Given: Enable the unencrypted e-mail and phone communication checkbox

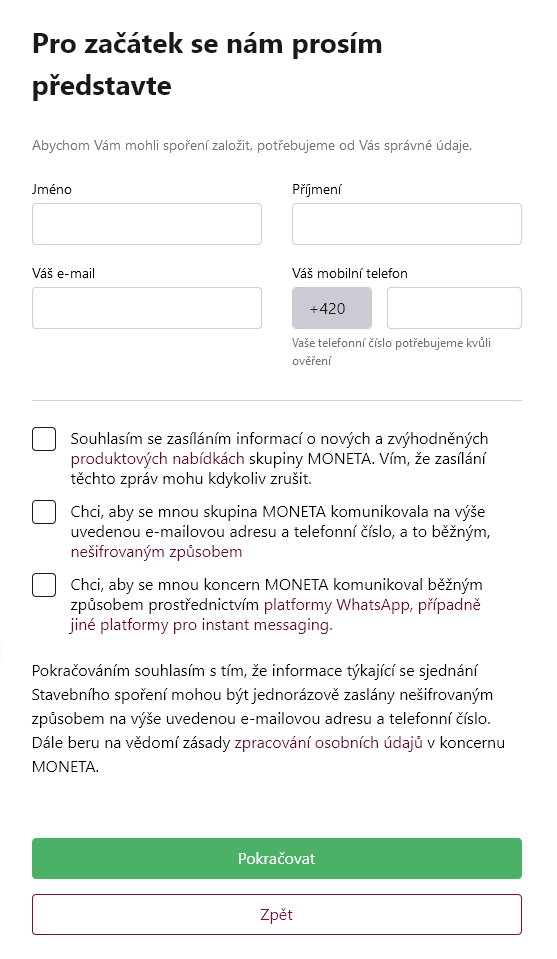Looking at the screenshot, I should [44, 512].
